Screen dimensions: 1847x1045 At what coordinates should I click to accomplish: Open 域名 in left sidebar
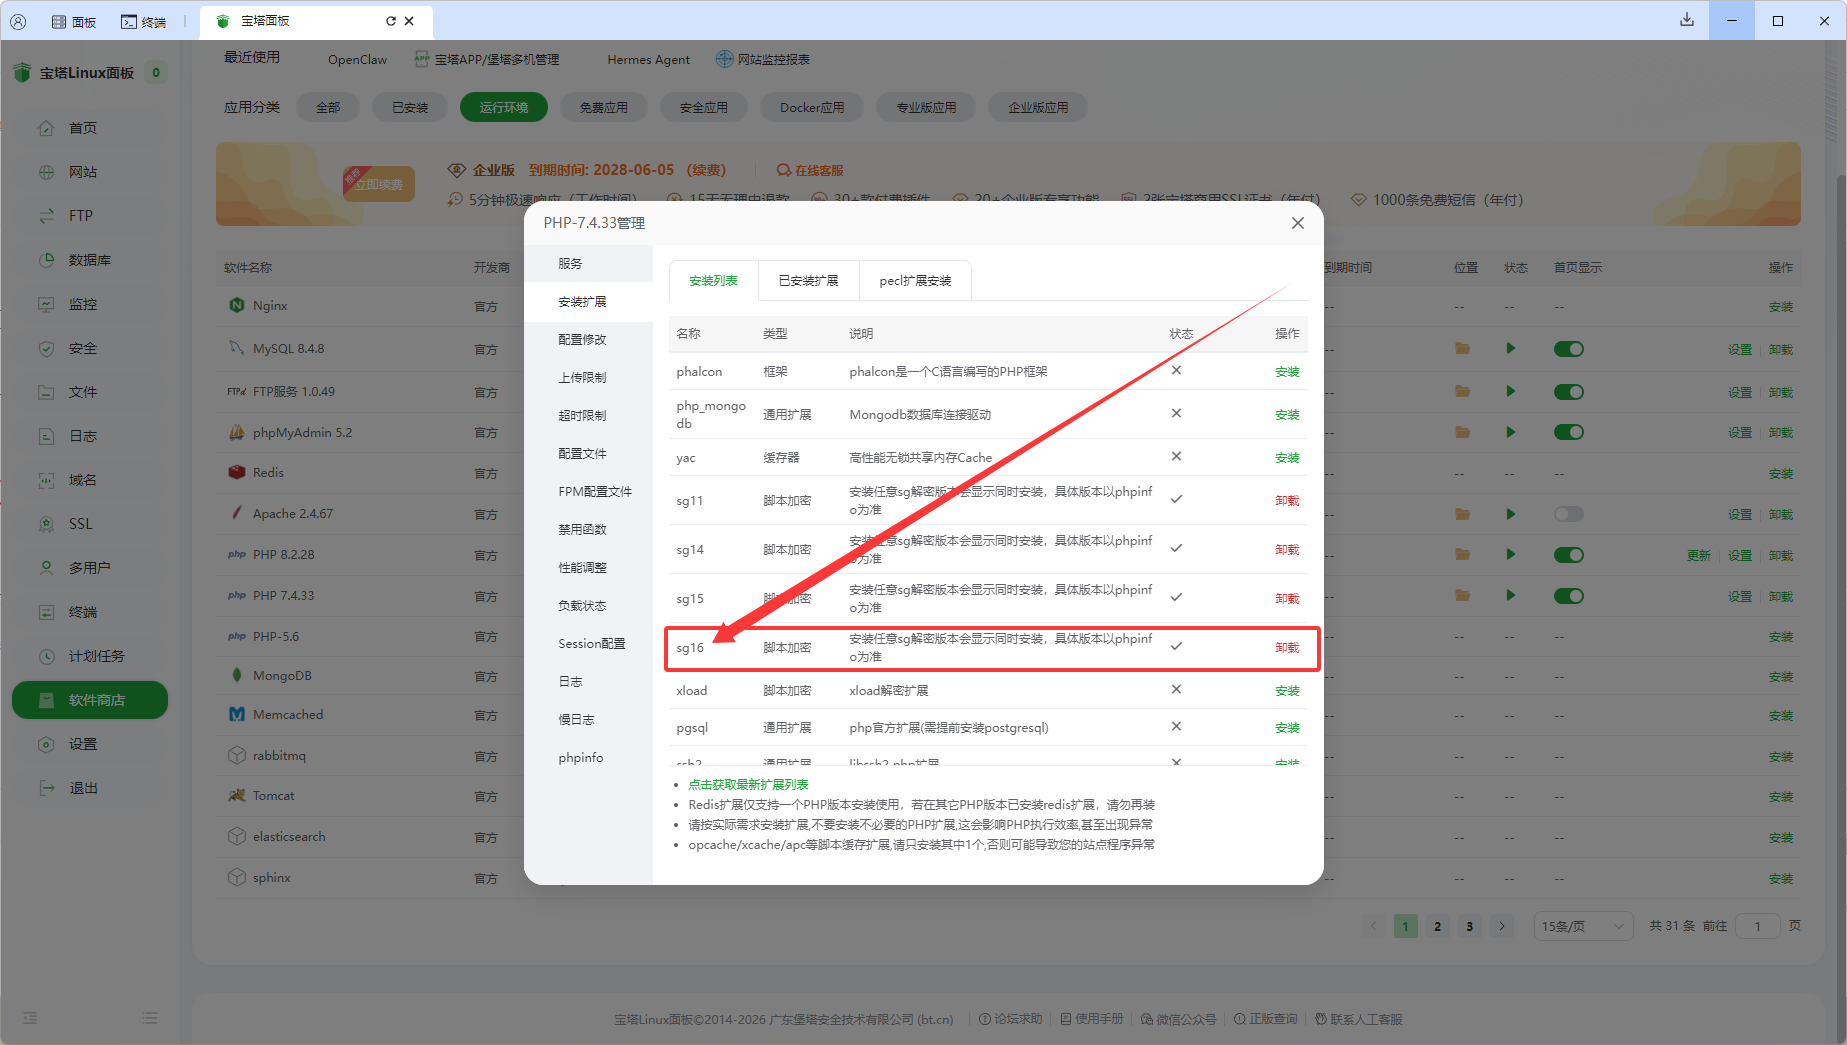[x=90, y=480]
